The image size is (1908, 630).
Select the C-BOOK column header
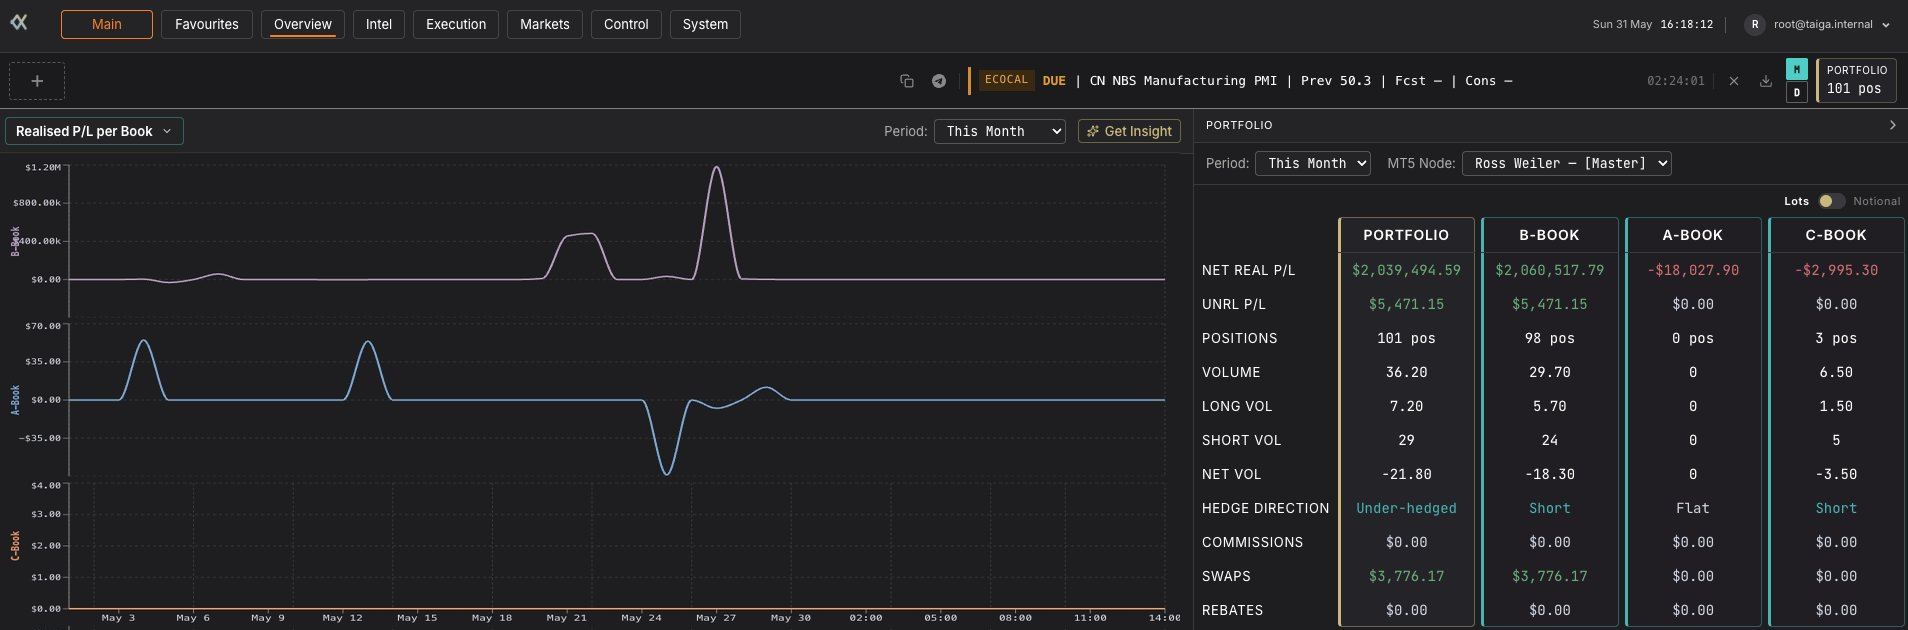pos(1836,235)
